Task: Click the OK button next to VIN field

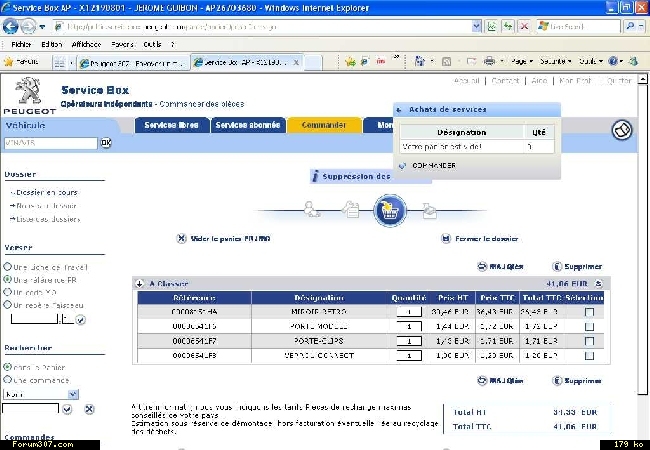Action: (x=106, y=143)
